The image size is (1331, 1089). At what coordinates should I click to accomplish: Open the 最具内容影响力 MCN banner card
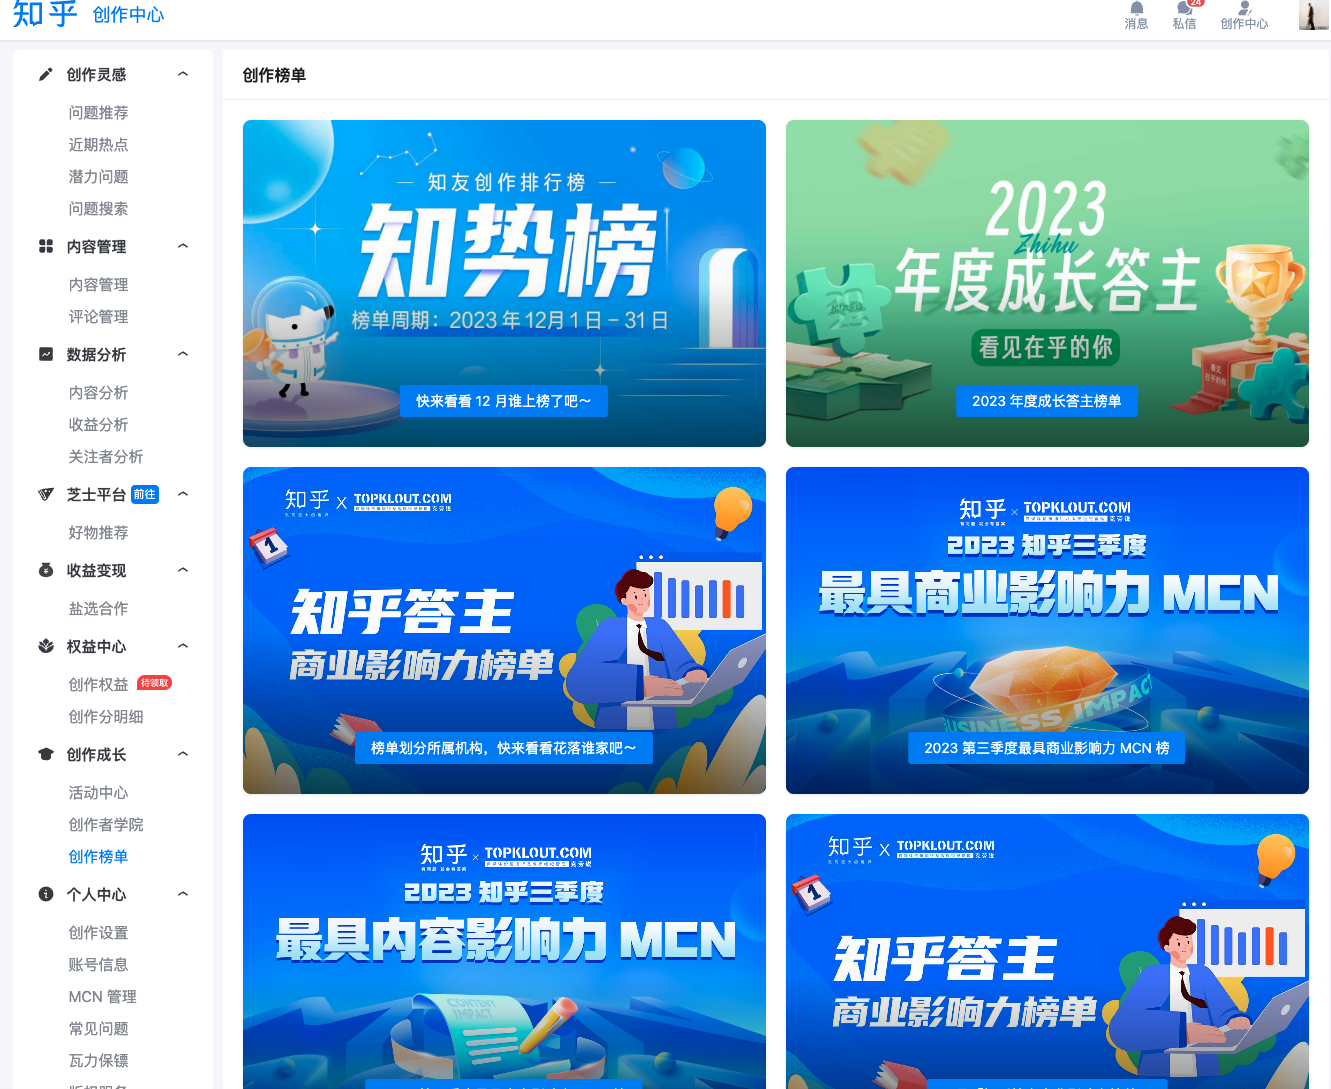point(504,951)
